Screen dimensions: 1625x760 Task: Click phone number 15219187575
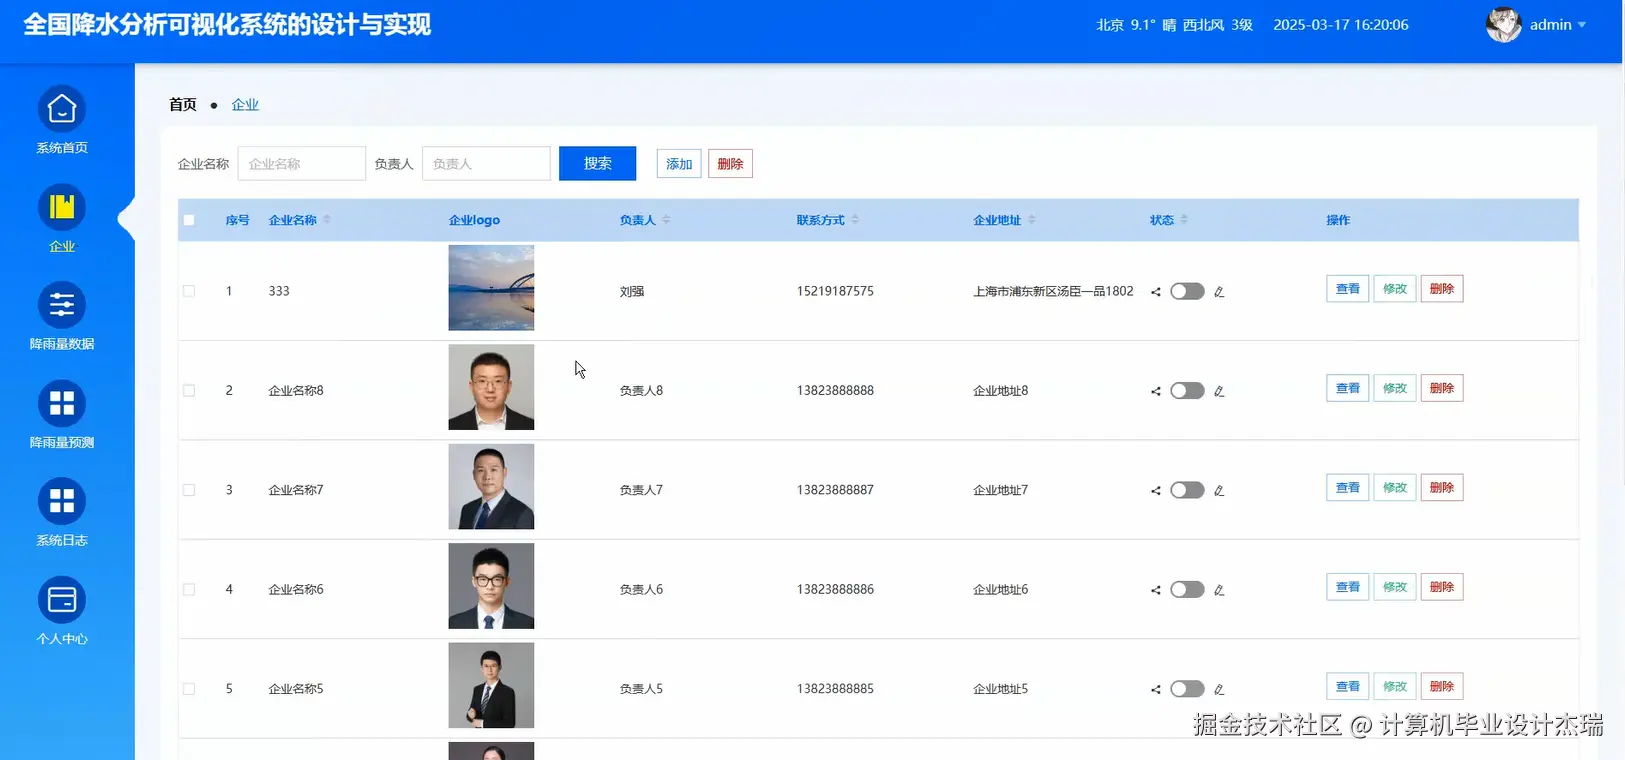(x=835, y=291)
